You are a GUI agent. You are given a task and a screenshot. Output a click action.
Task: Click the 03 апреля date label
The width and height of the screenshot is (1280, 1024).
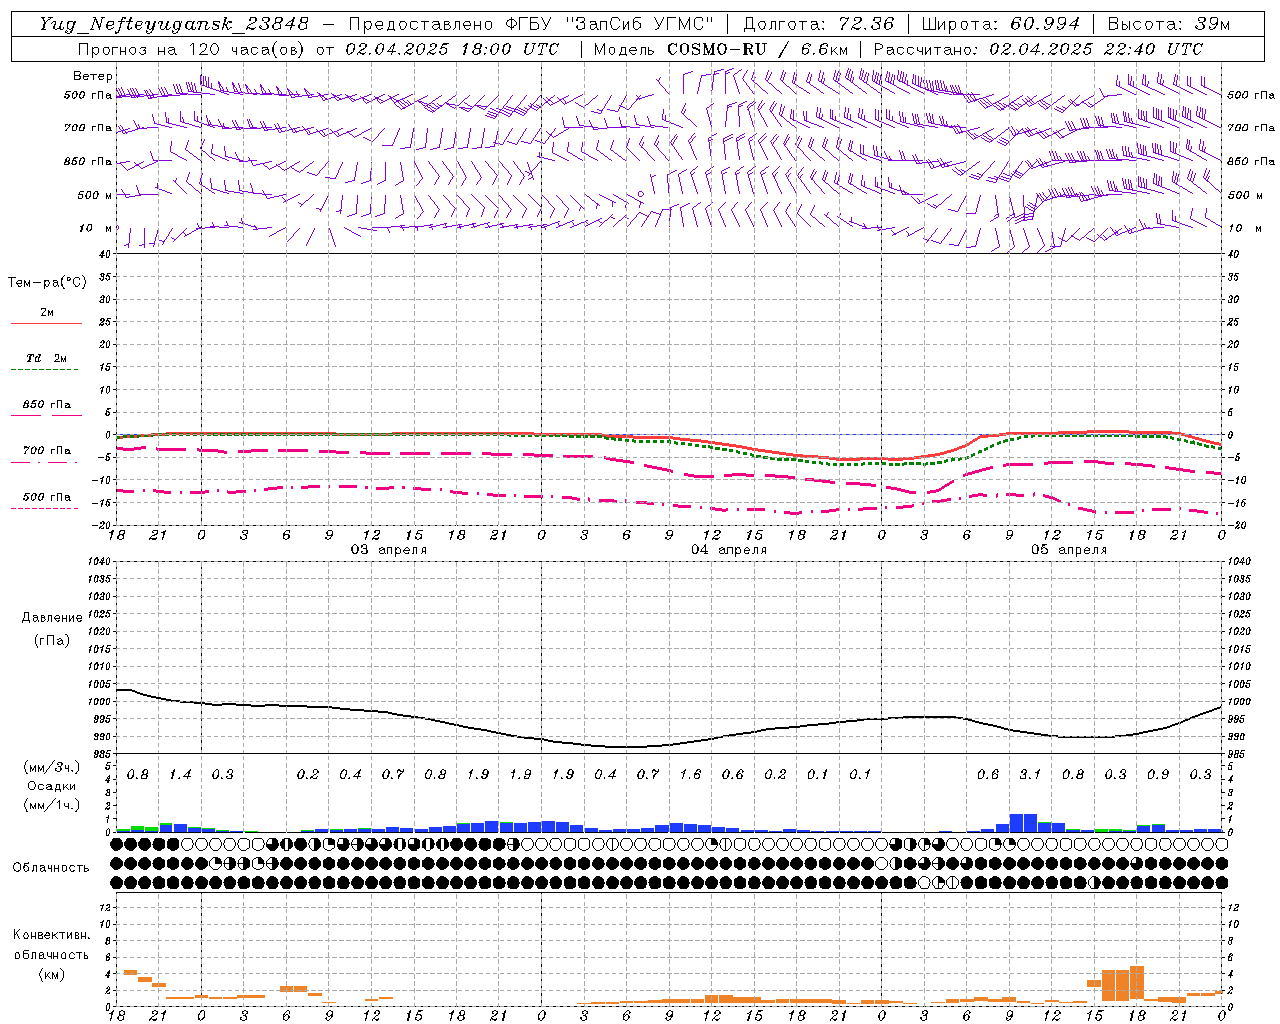pyautogui.click(x=388, y=550)
